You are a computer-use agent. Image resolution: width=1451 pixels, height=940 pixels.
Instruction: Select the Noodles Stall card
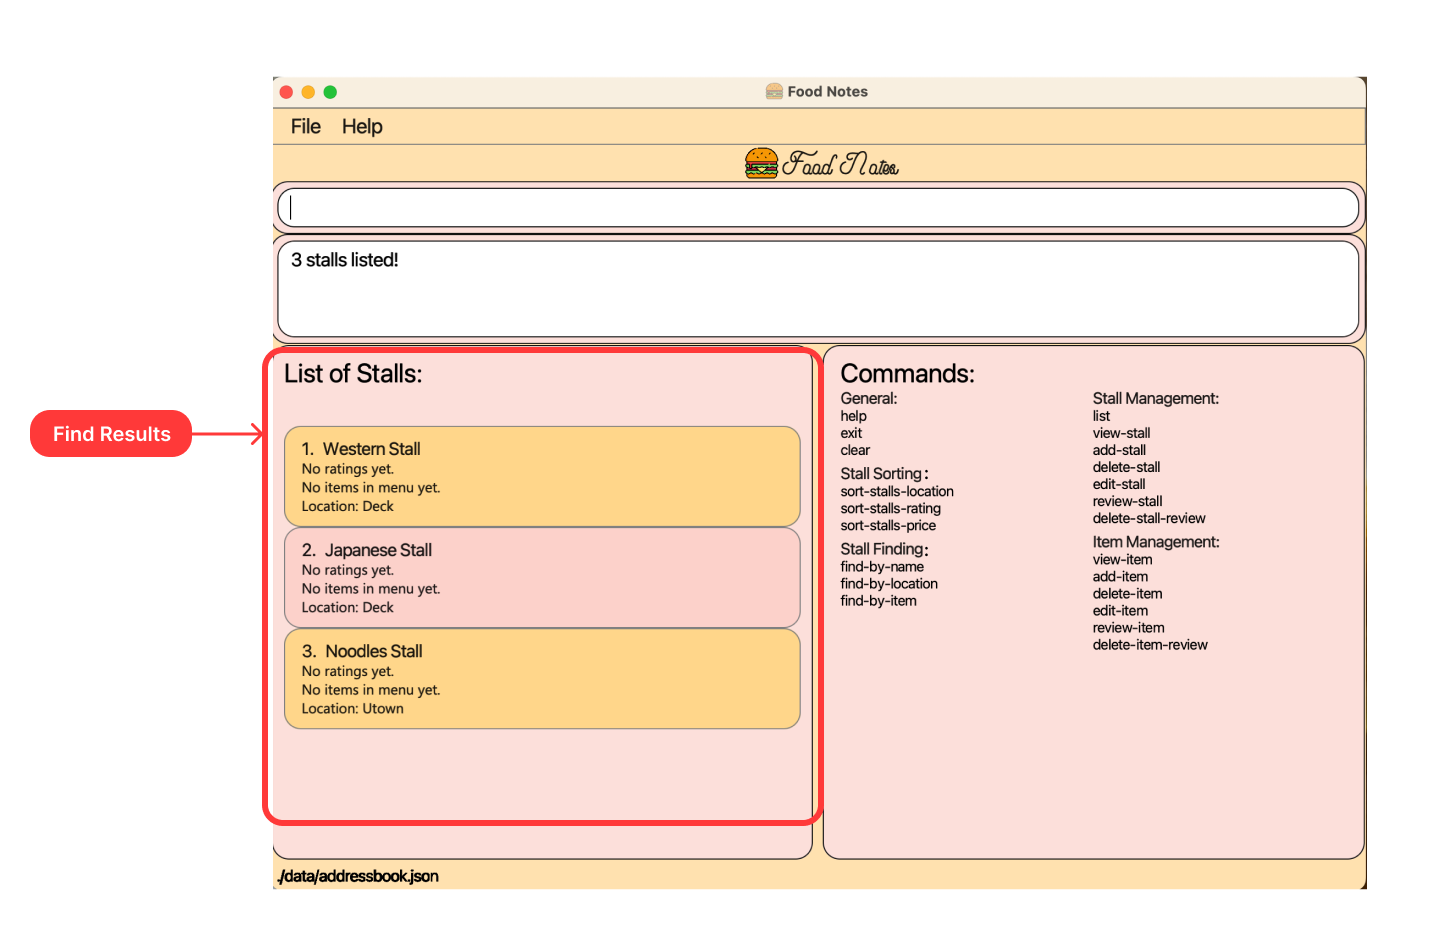[x=542, y=678]
